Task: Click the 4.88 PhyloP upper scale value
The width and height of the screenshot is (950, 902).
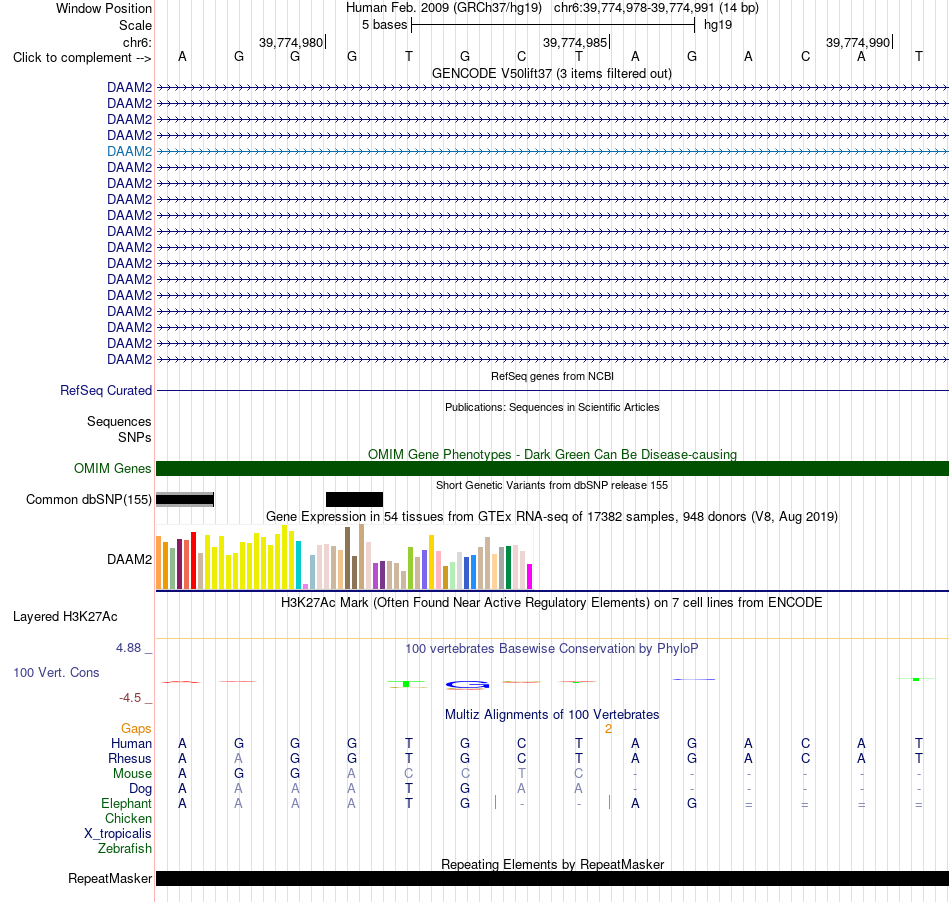Action: click(x=128, y=648)
